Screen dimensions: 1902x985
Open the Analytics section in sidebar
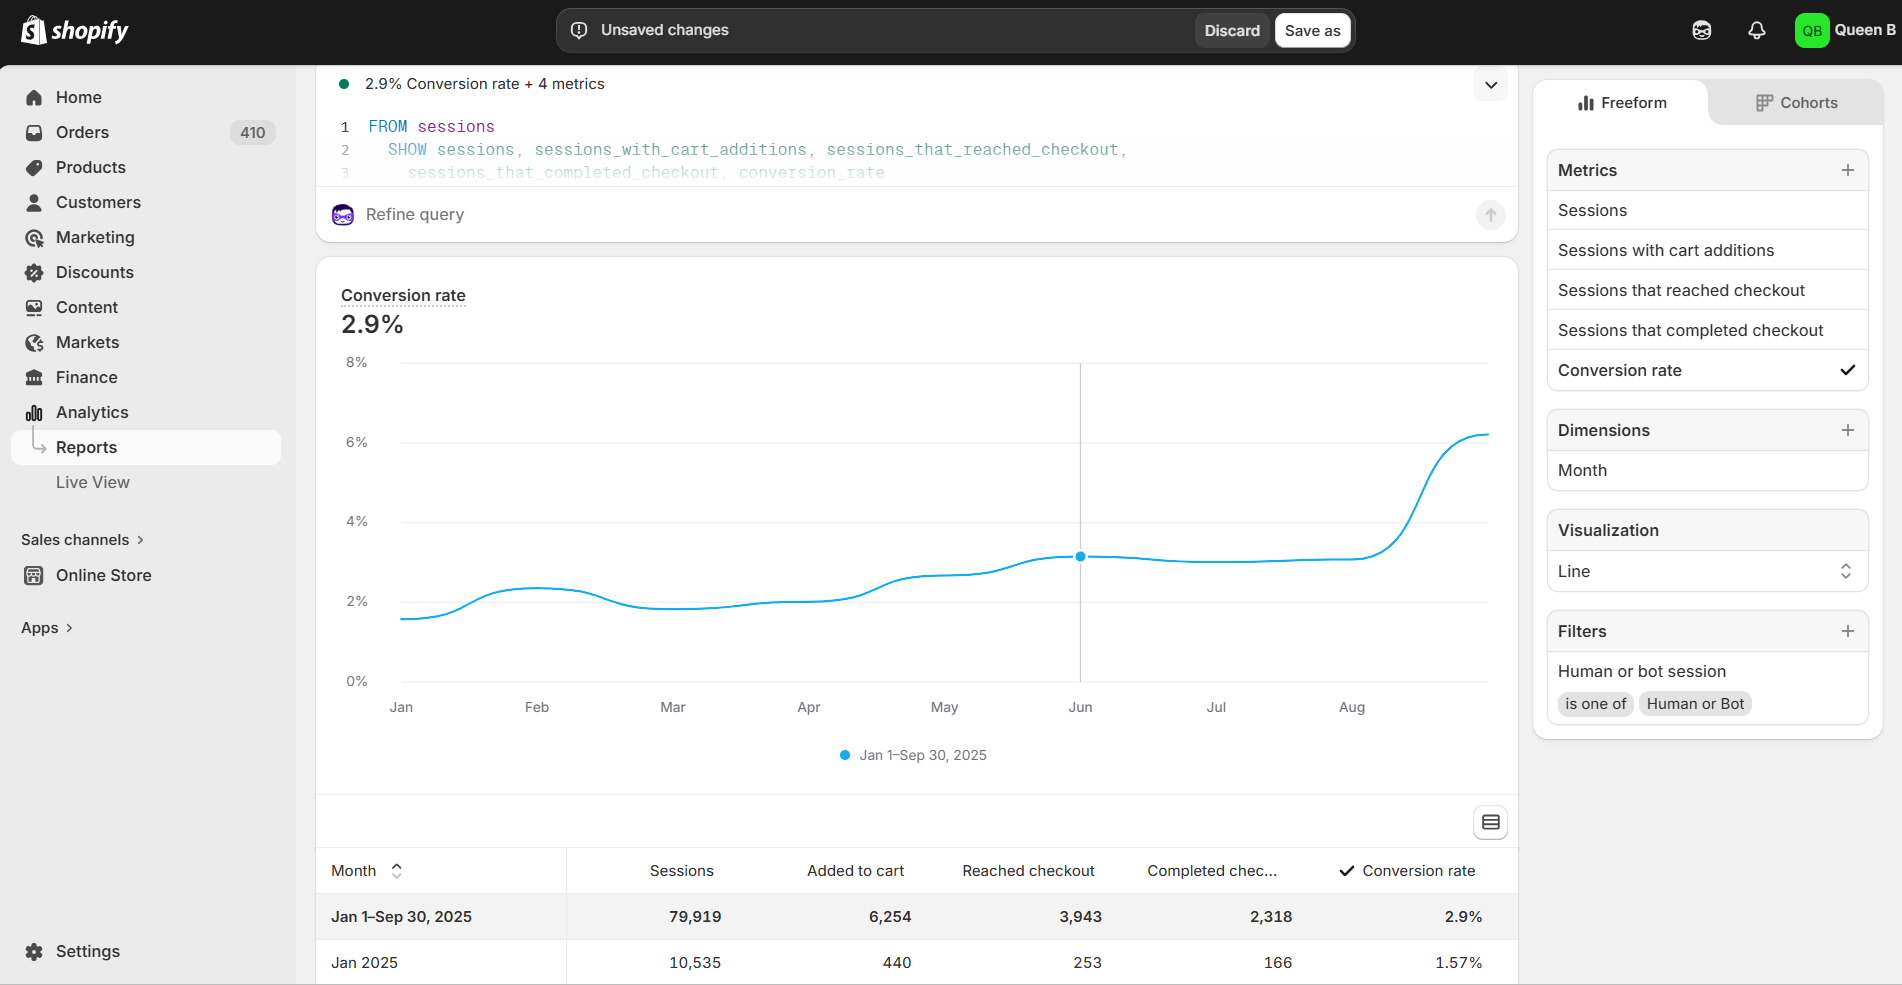click(x=91, y=412)
